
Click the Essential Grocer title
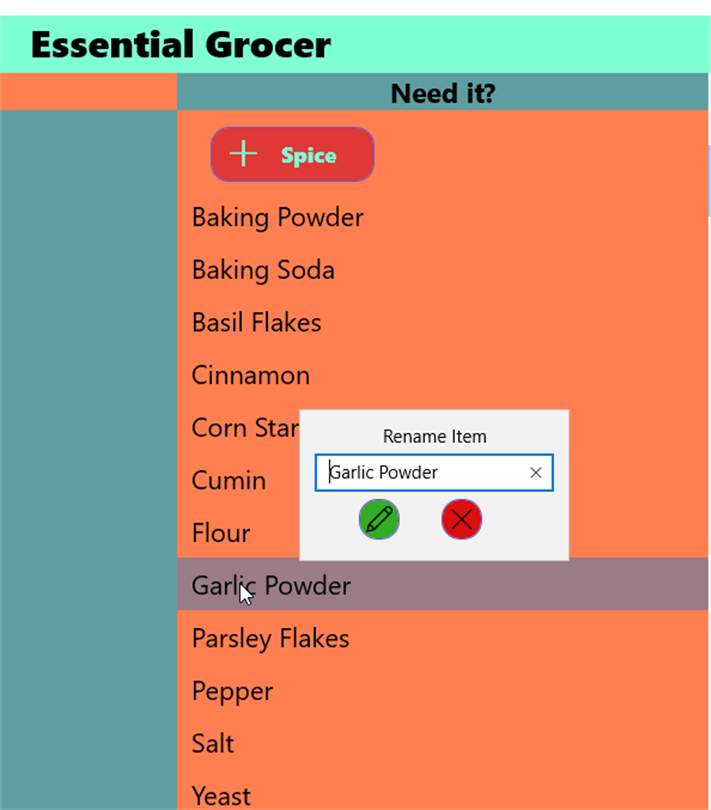click(180, 45)
